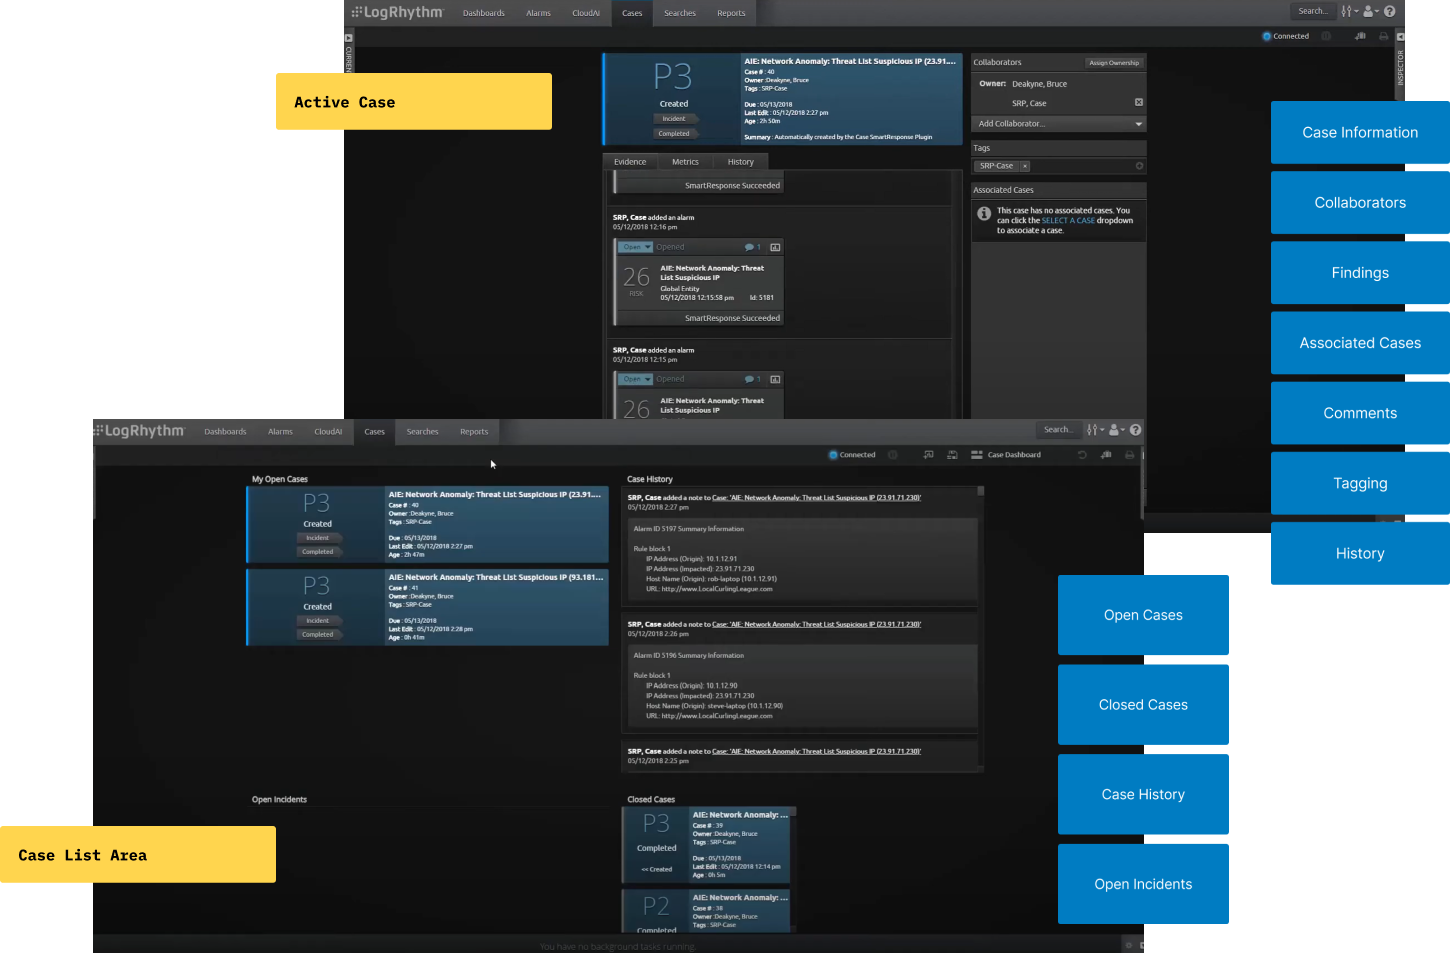Remove collaborator SRP, Case
This screenshot has width=1450, height=953.
[1139, 102]
